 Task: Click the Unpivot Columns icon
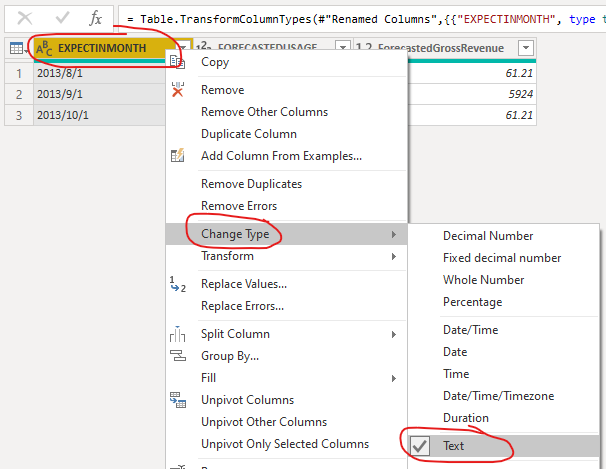point(178,400)
